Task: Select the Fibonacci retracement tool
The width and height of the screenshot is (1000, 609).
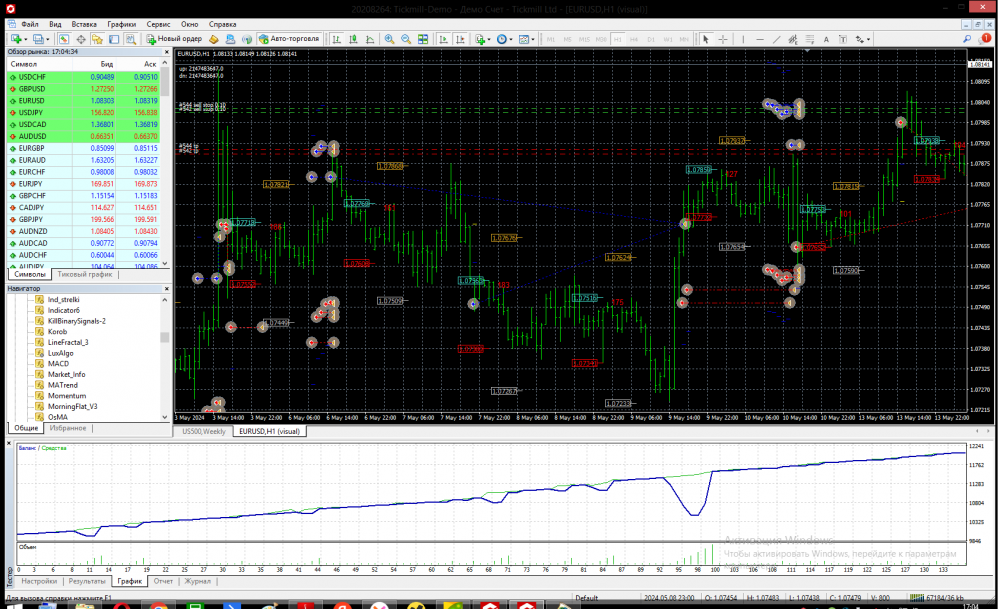Action: click(x=809, y=39)
